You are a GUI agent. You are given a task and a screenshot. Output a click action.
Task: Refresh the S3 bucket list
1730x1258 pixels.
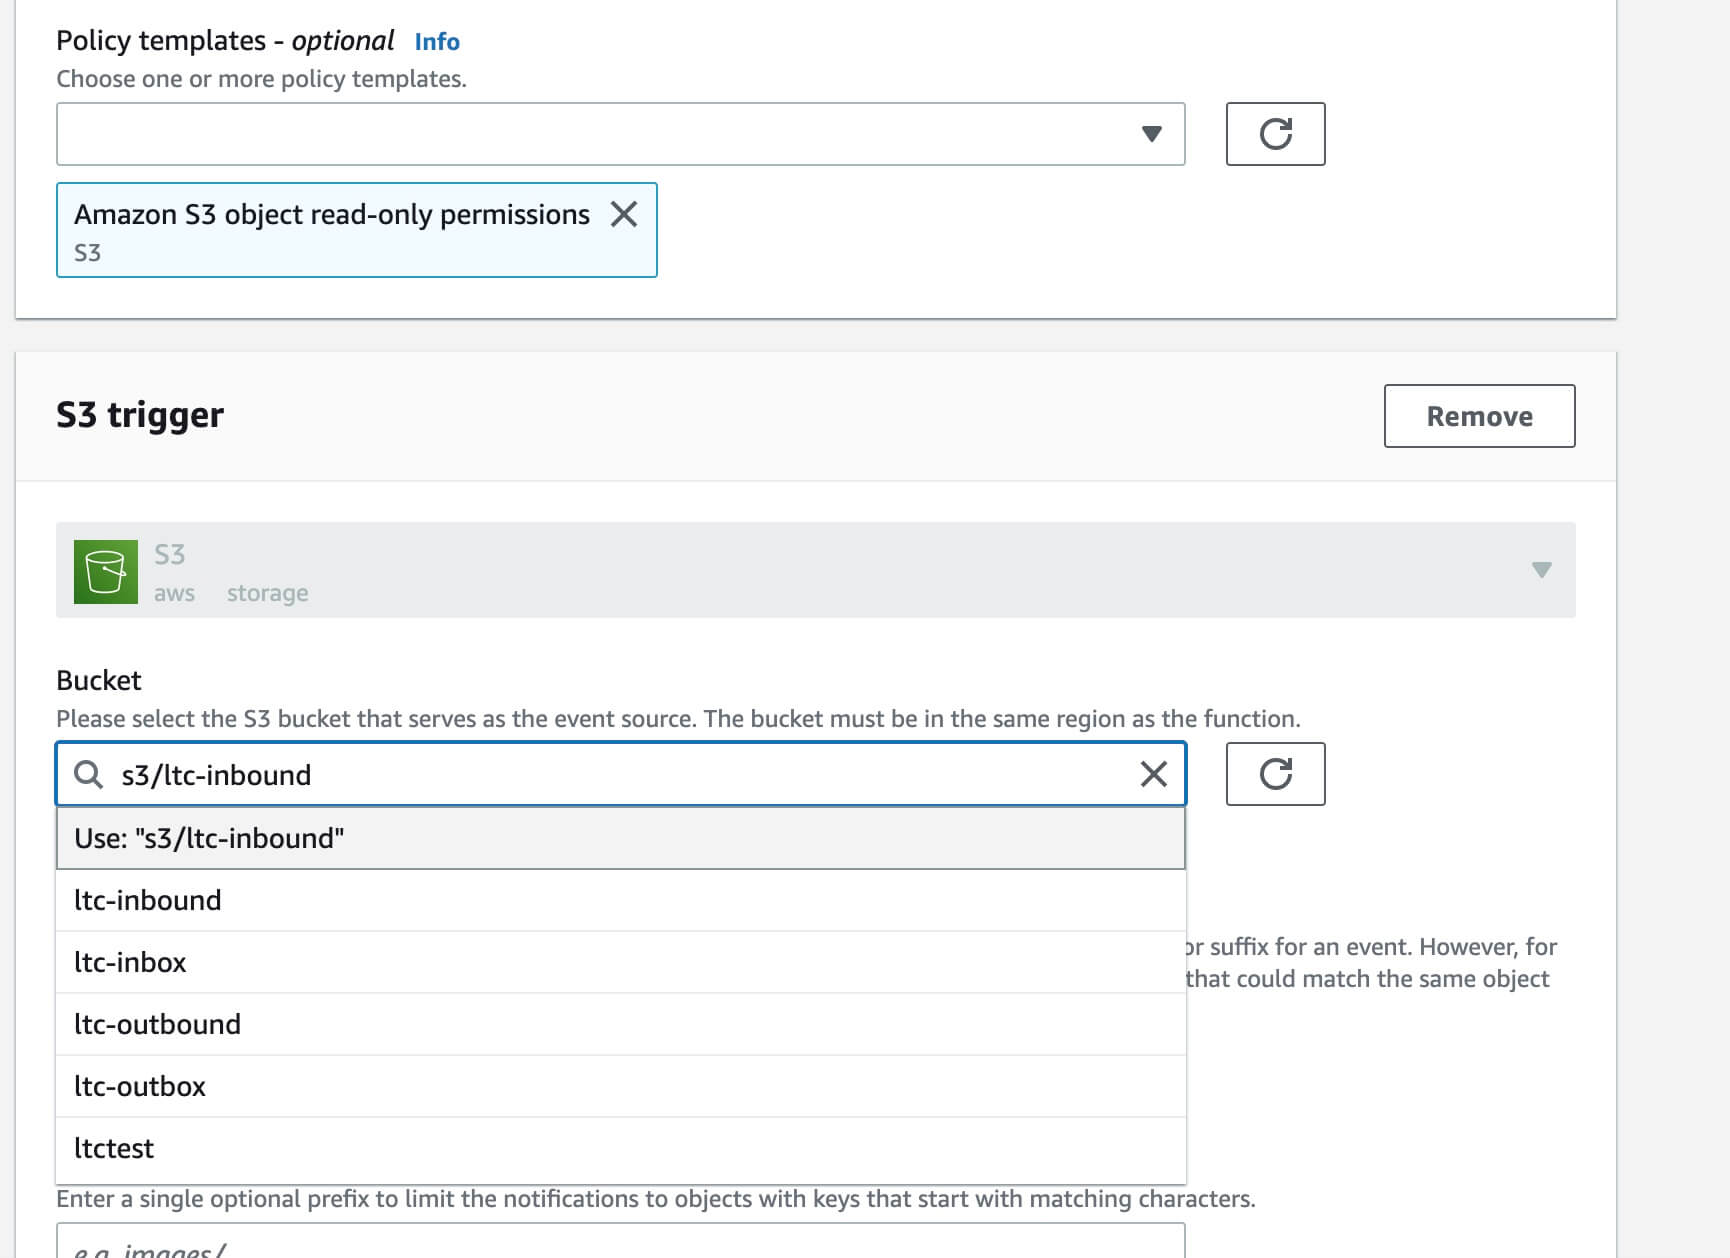1275,774
